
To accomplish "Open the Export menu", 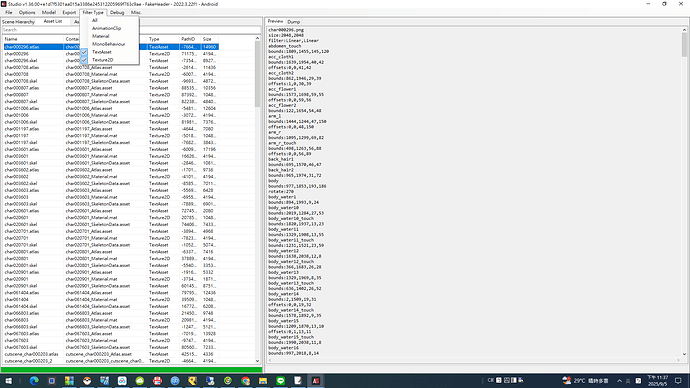I will click(x=69, y=12).
